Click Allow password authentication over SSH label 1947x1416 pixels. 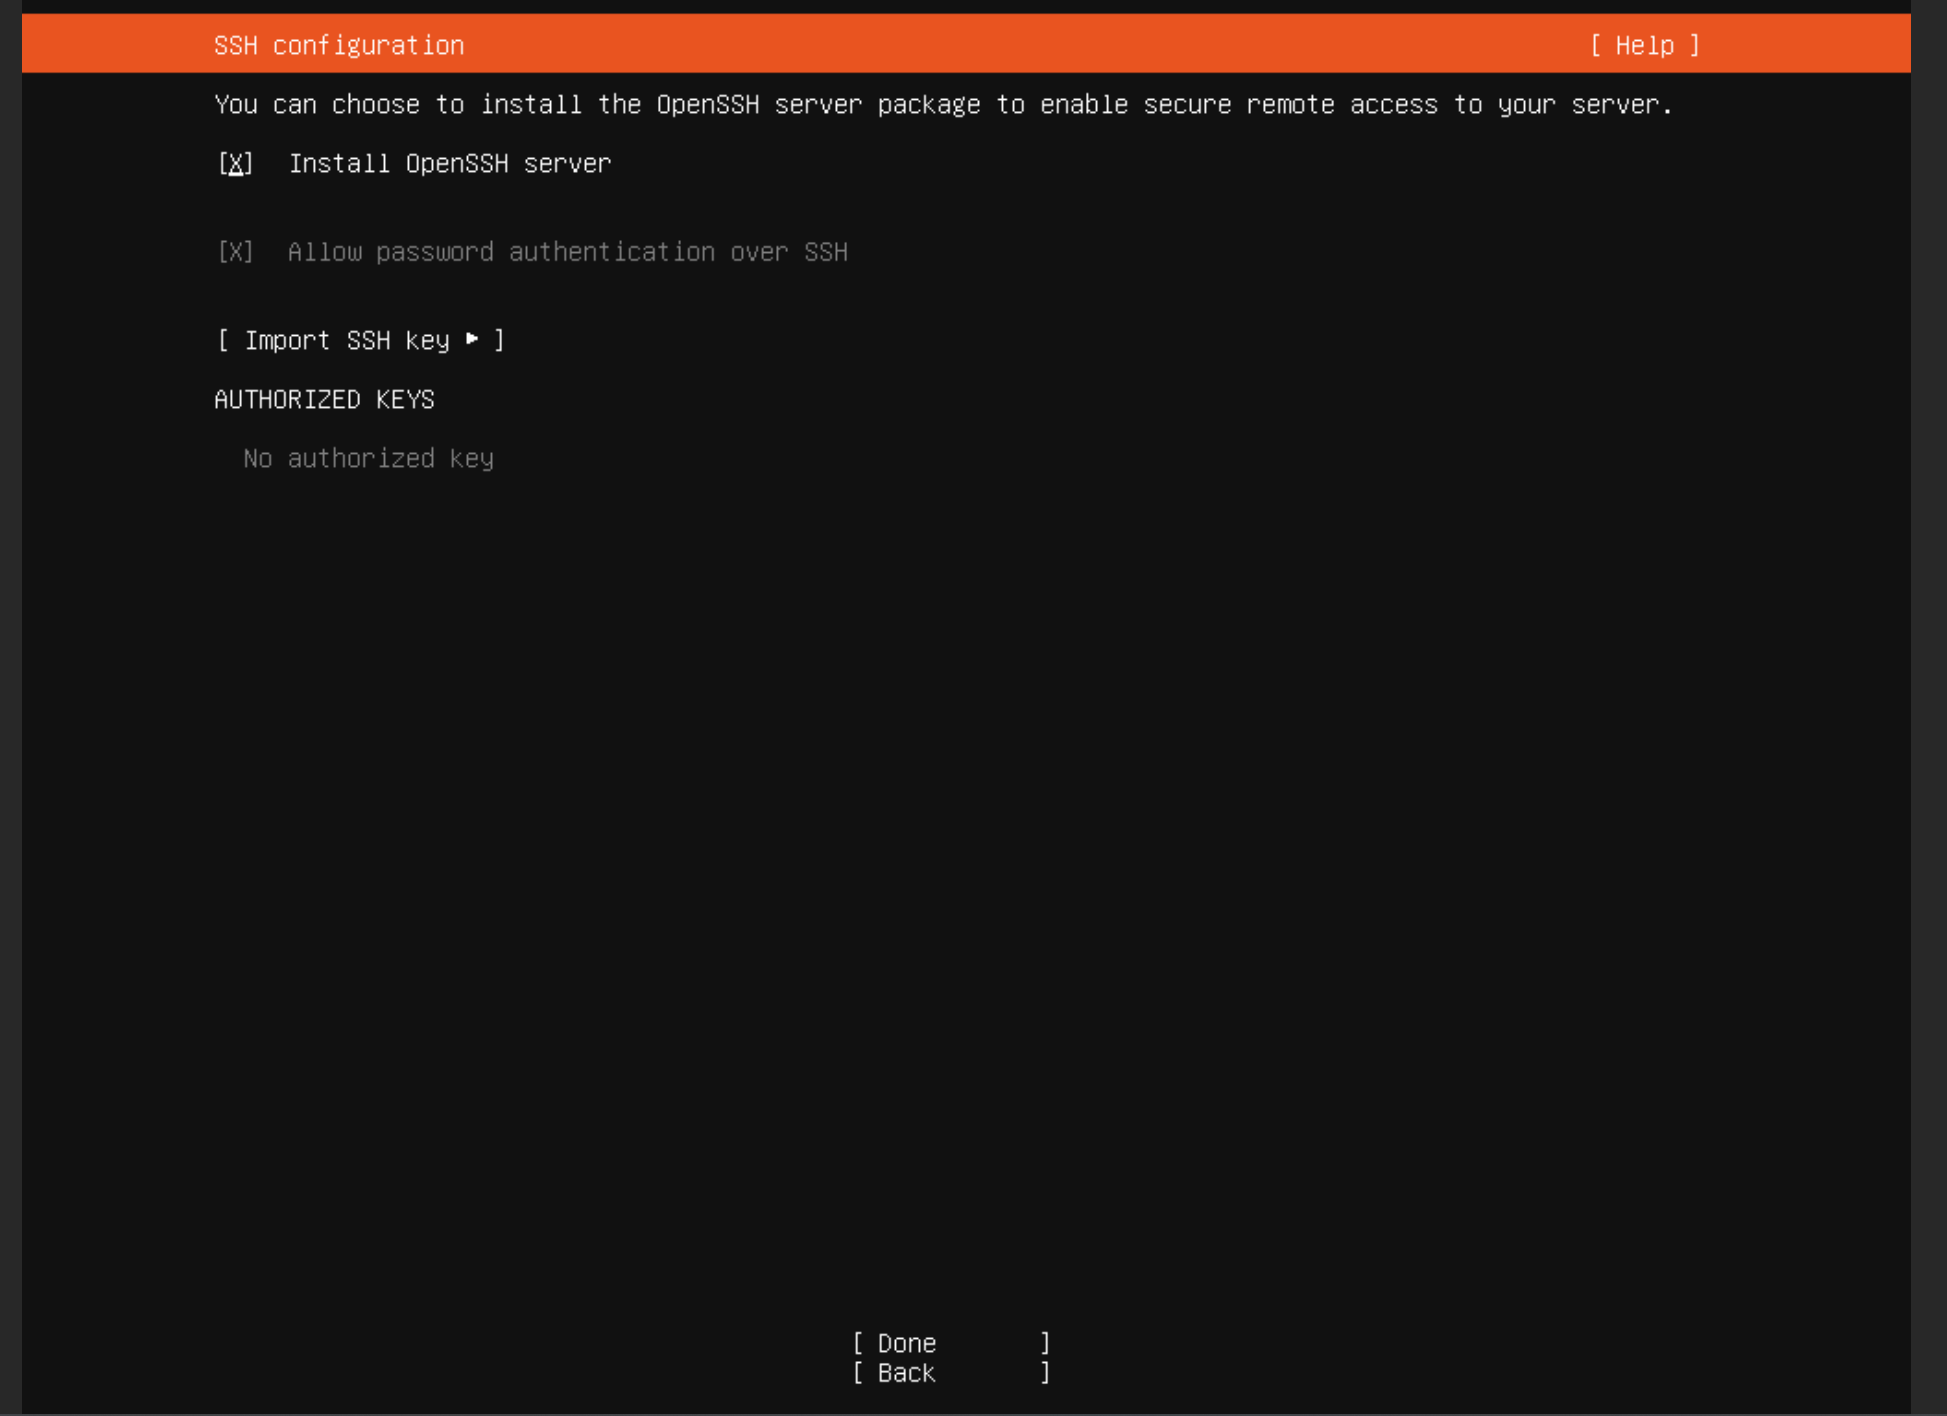(x=567, y=252)
